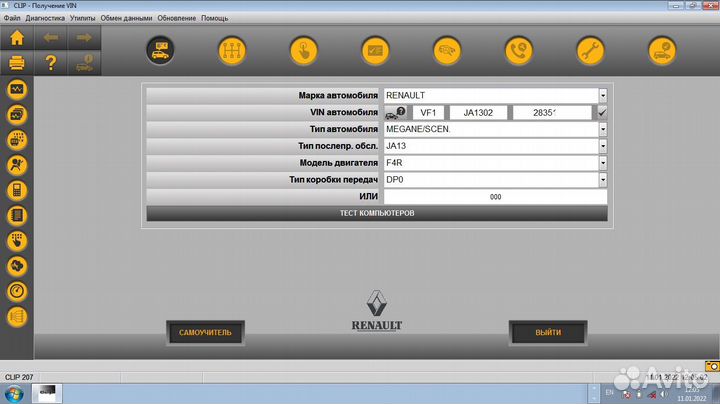The image size is (720, 404).
Task: Open the airbag person icon in sidebar
Action: click(x=17, y=165)
